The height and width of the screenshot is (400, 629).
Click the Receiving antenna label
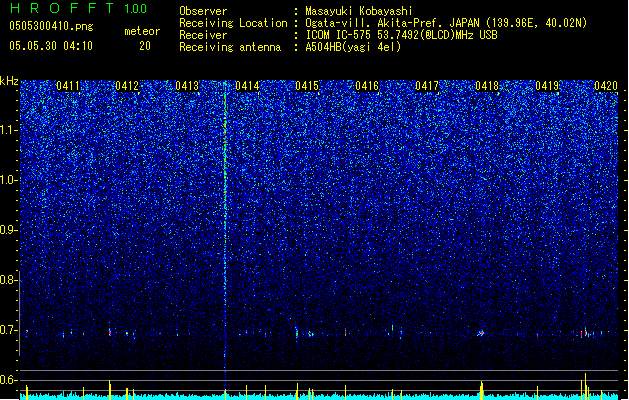point(230,47)
